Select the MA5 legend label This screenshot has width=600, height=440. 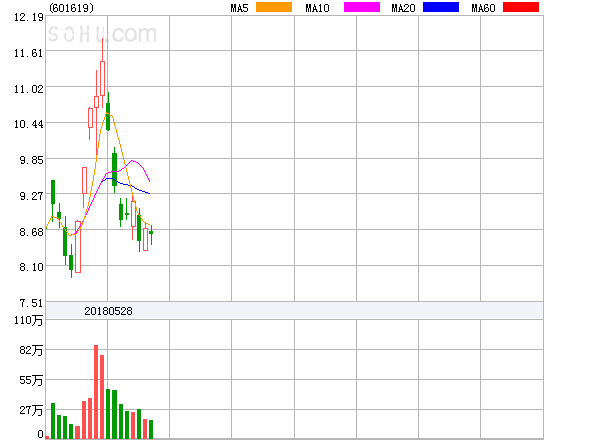click(x=240, y=8)
